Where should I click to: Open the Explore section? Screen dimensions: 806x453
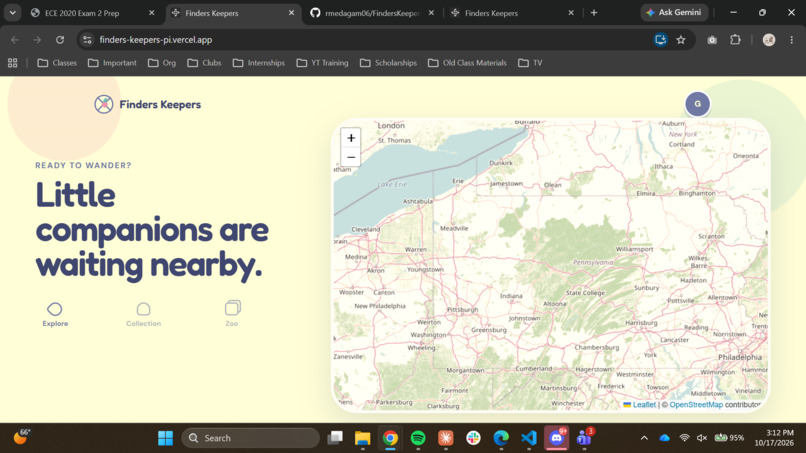(55, 314)
